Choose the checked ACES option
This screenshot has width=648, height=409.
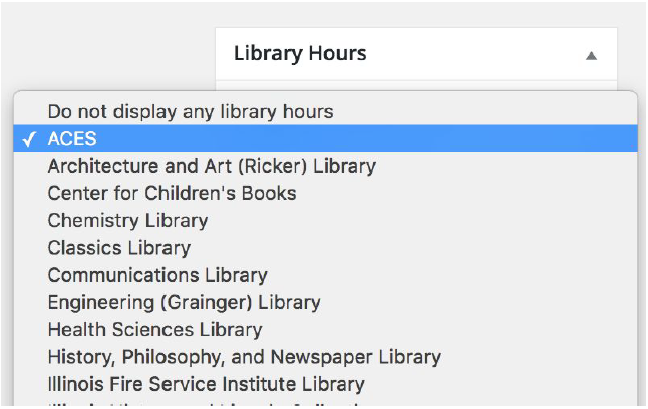click(72, 139)
